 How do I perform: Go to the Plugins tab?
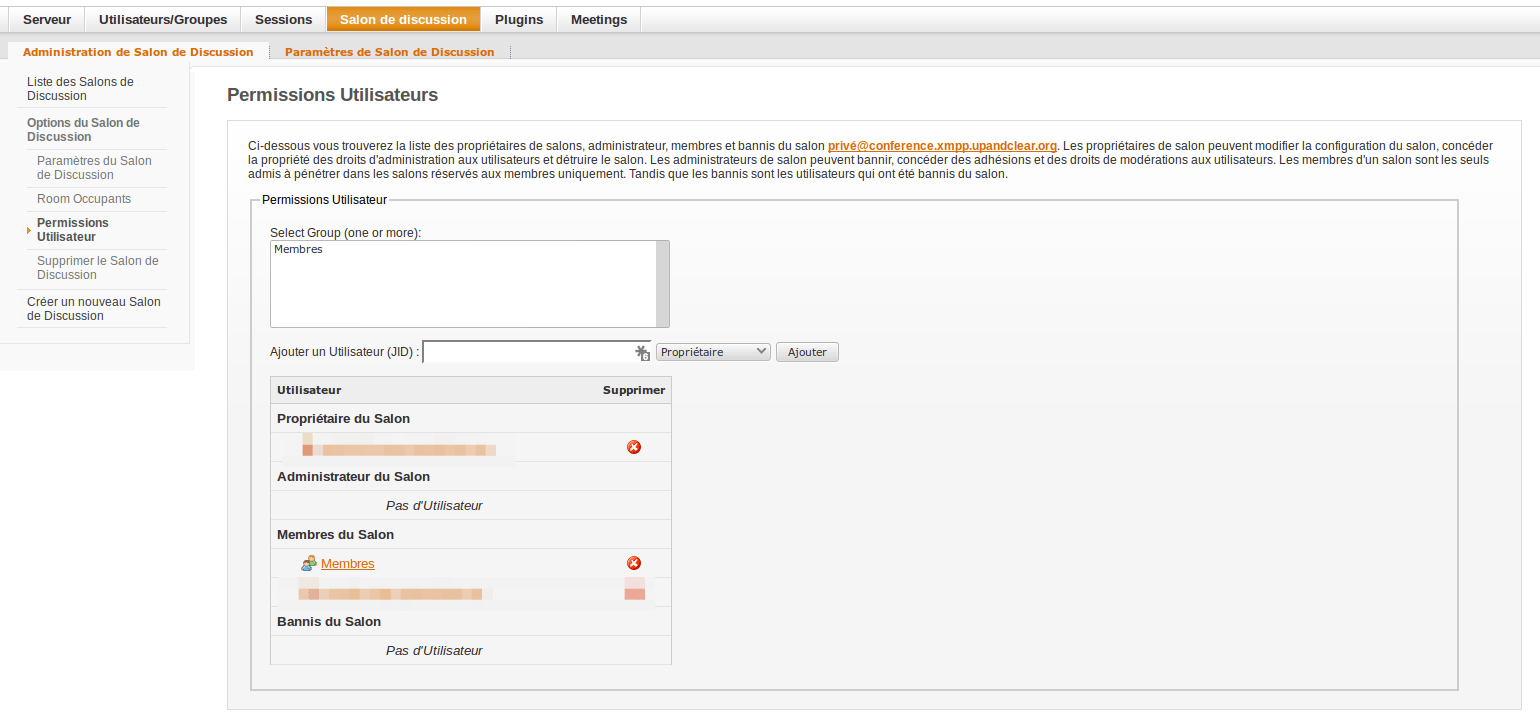519,19
